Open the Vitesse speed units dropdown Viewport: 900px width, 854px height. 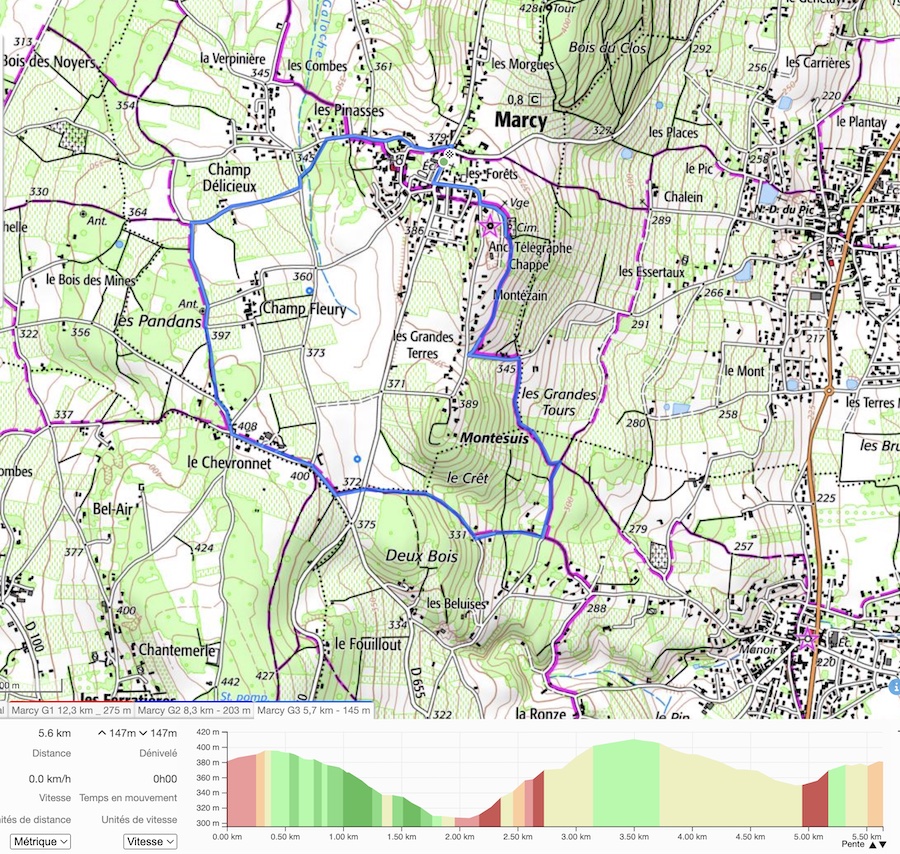tap(150, 841)
